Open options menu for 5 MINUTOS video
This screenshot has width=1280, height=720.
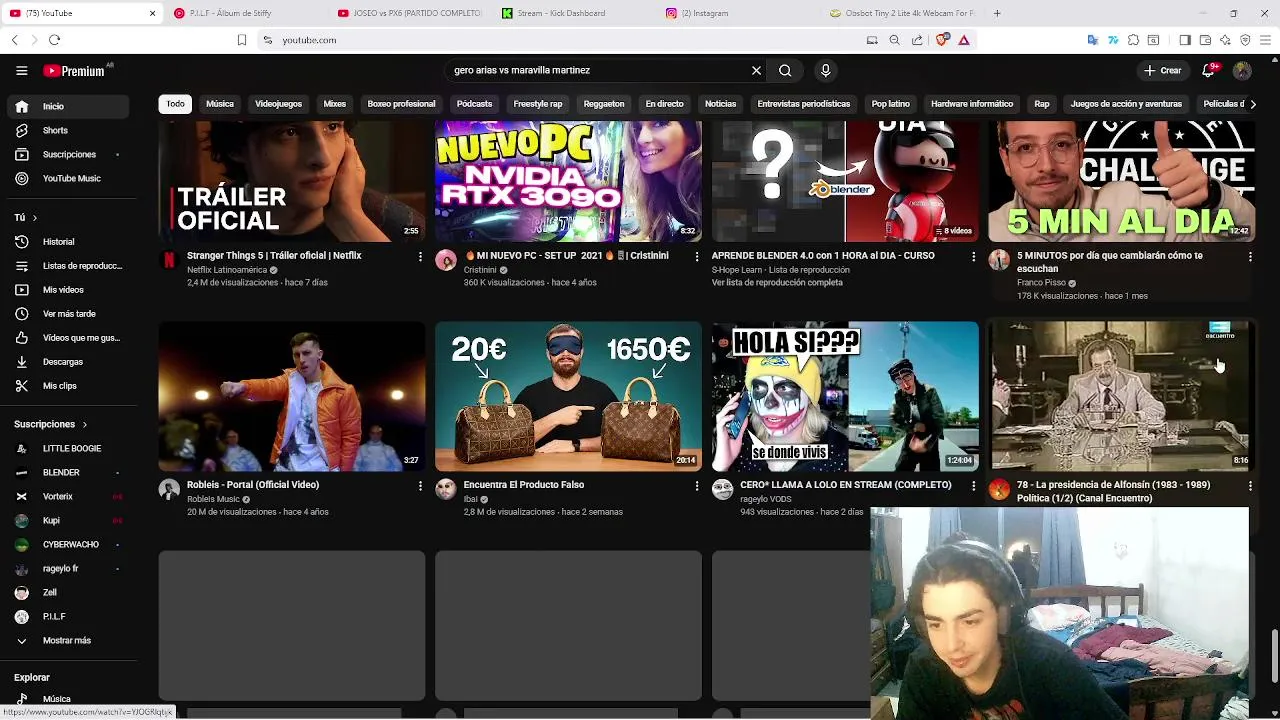tap(1250, 257)
